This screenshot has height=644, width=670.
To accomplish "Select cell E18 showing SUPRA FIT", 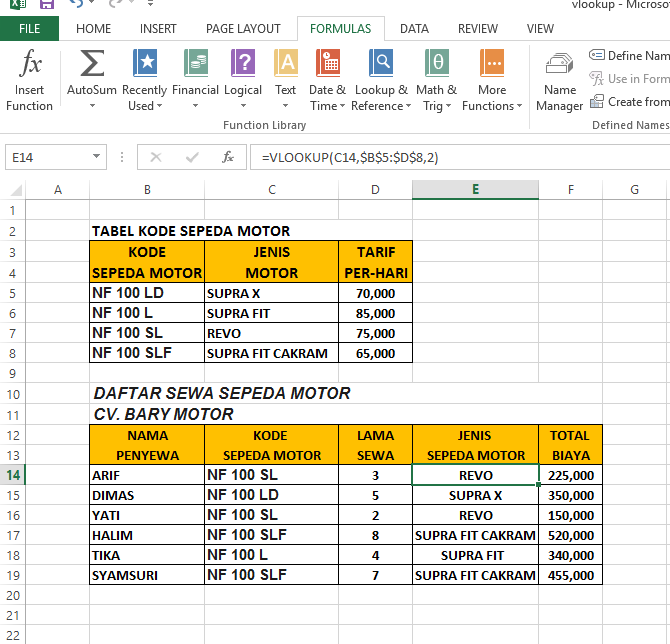I will tap(475, 555).
